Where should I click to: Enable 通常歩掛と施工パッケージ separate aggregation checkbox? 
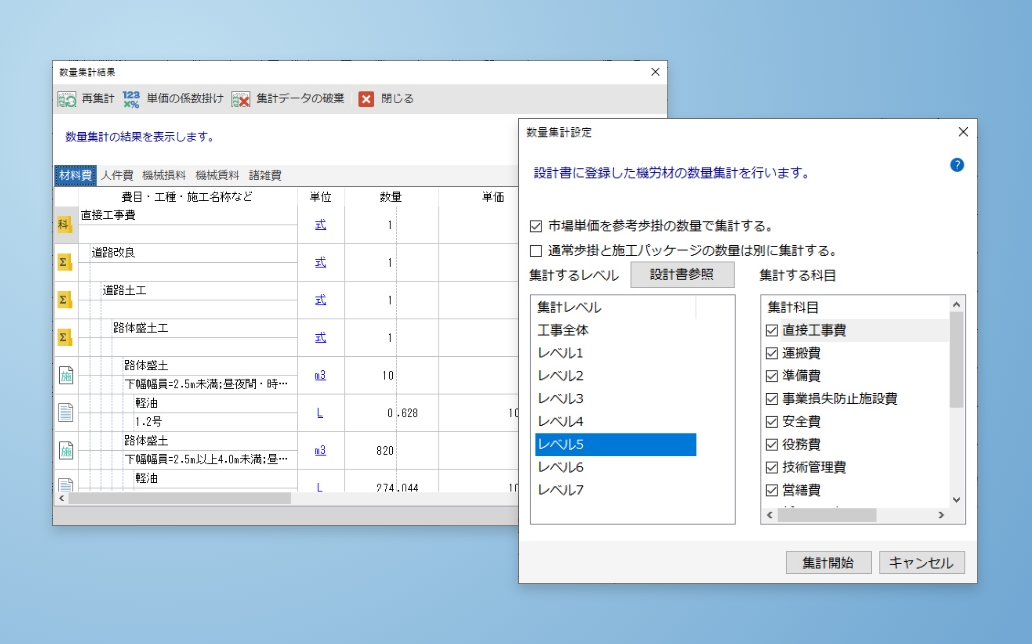coord(537,250)
